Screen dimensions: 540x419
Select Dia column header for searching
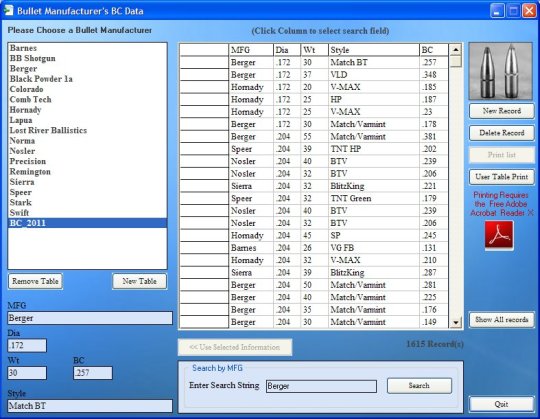coord(287,50)
